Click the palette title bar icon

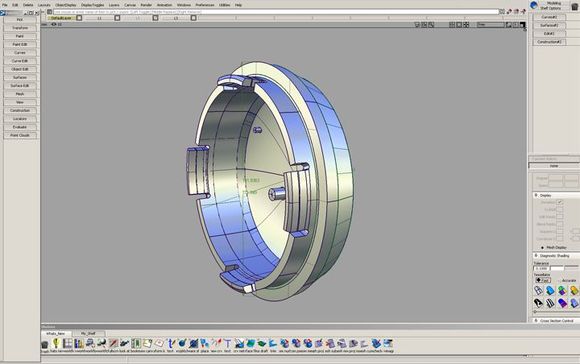pos(2,13)
